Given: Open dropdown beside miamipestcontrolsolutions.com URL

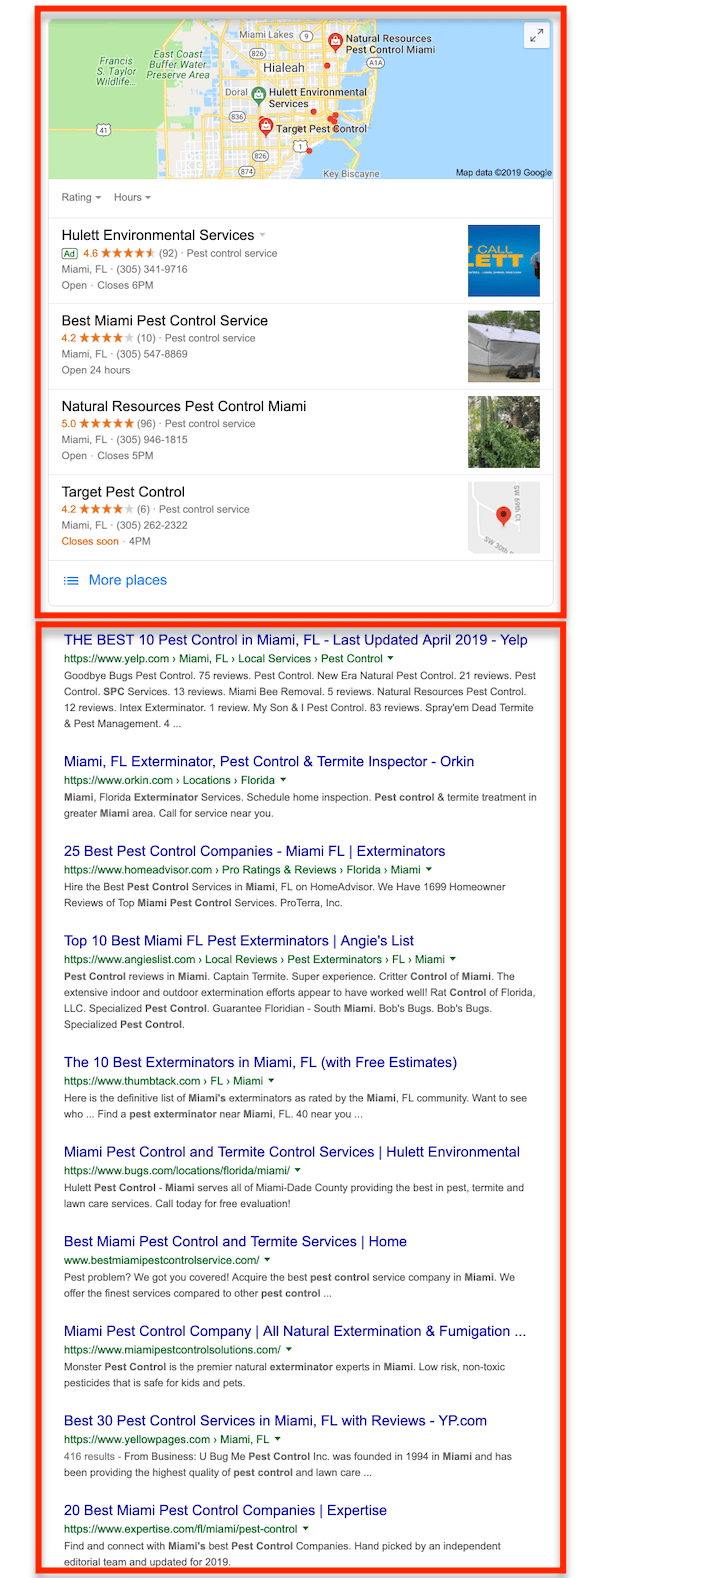Looking at the screenshot, I should coord(289,1349).
